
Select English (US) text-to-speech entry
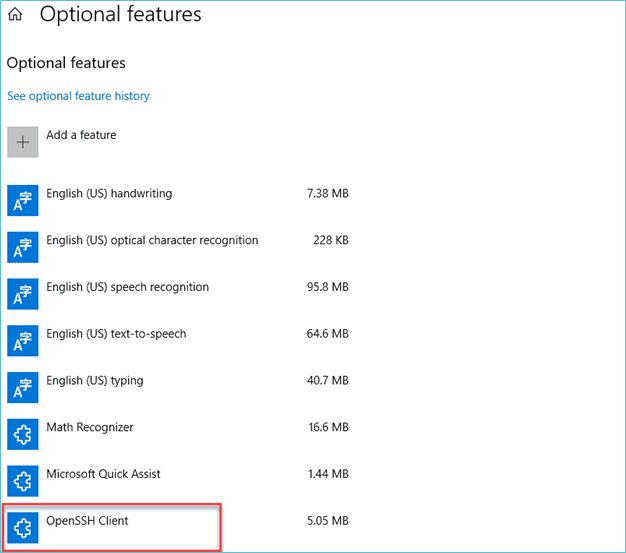116,334
